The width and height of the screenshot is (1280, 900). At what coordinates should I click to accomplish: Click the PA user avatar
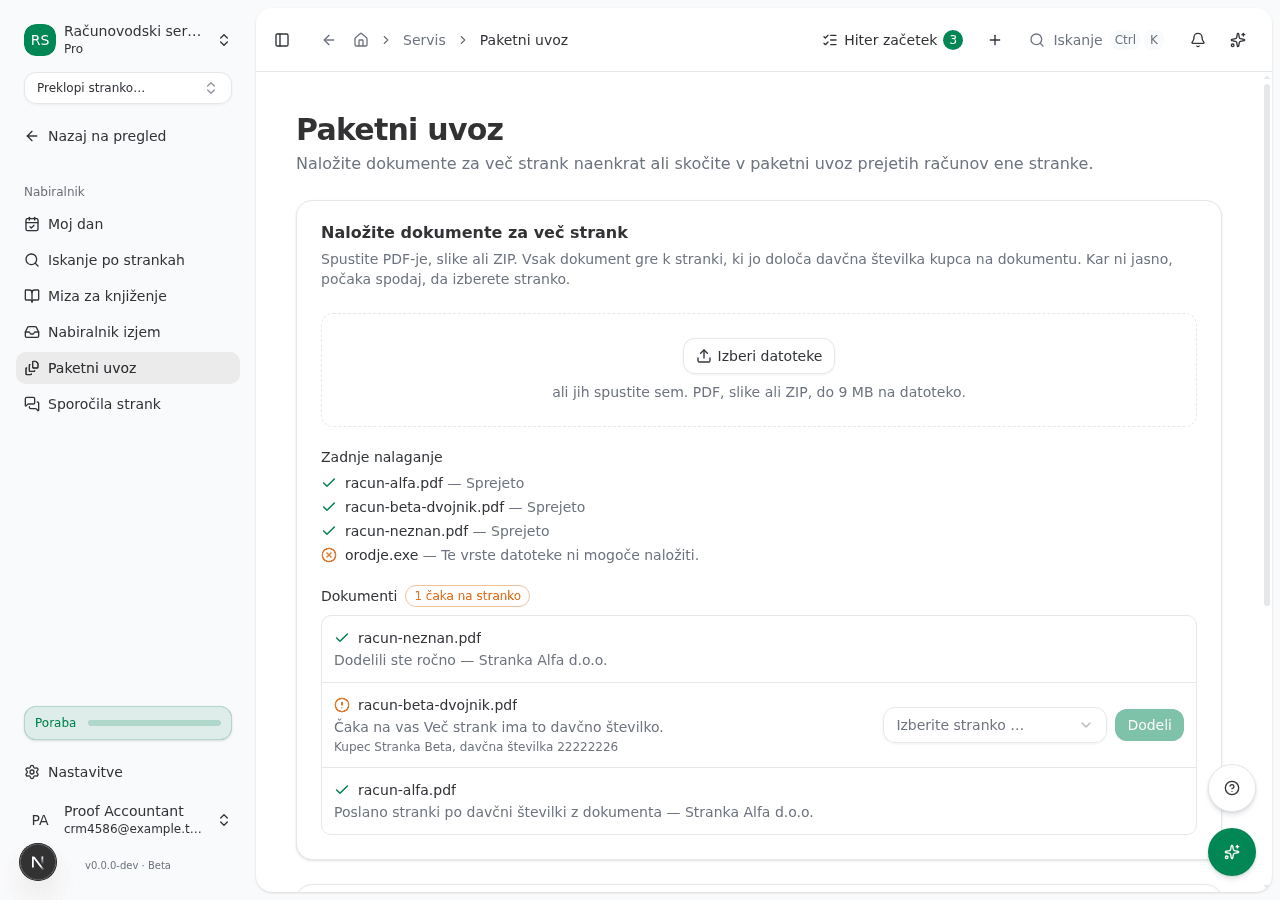click(x=40, y=820)
